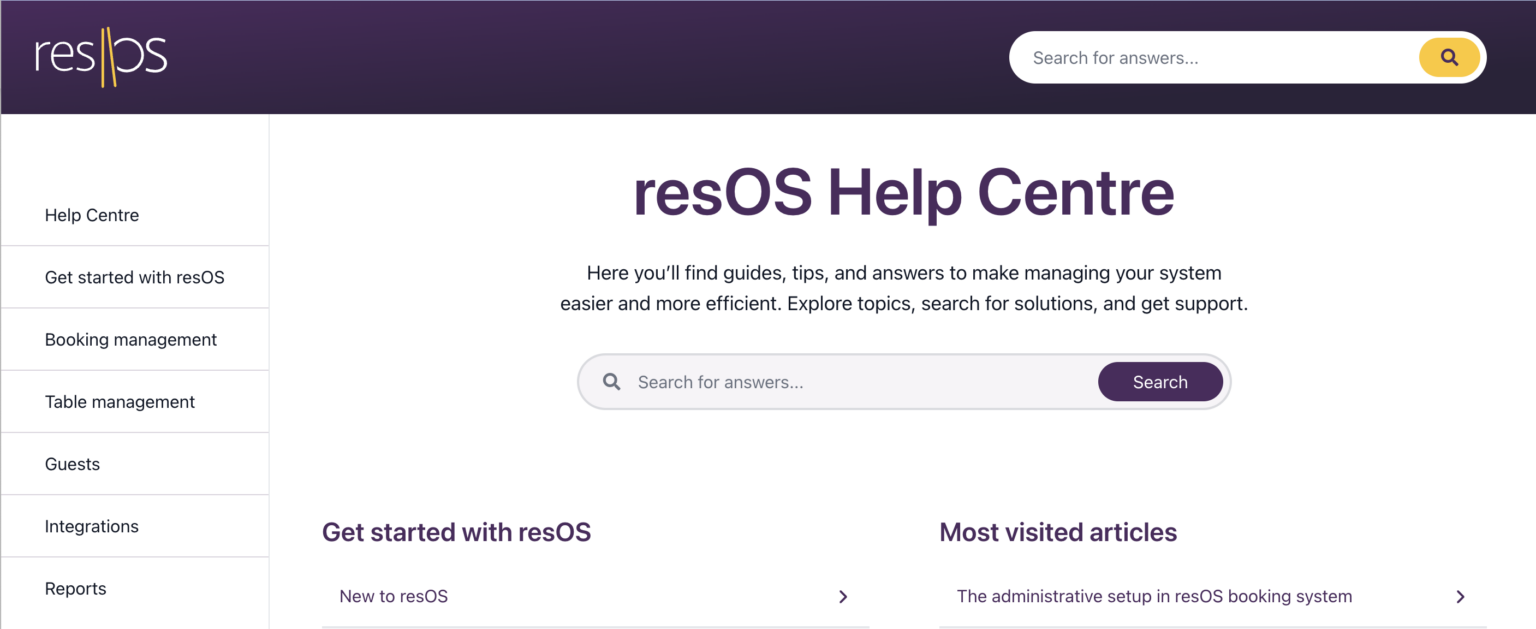
Task: Click the resOS logo in the header
Action: coord(101,57)
